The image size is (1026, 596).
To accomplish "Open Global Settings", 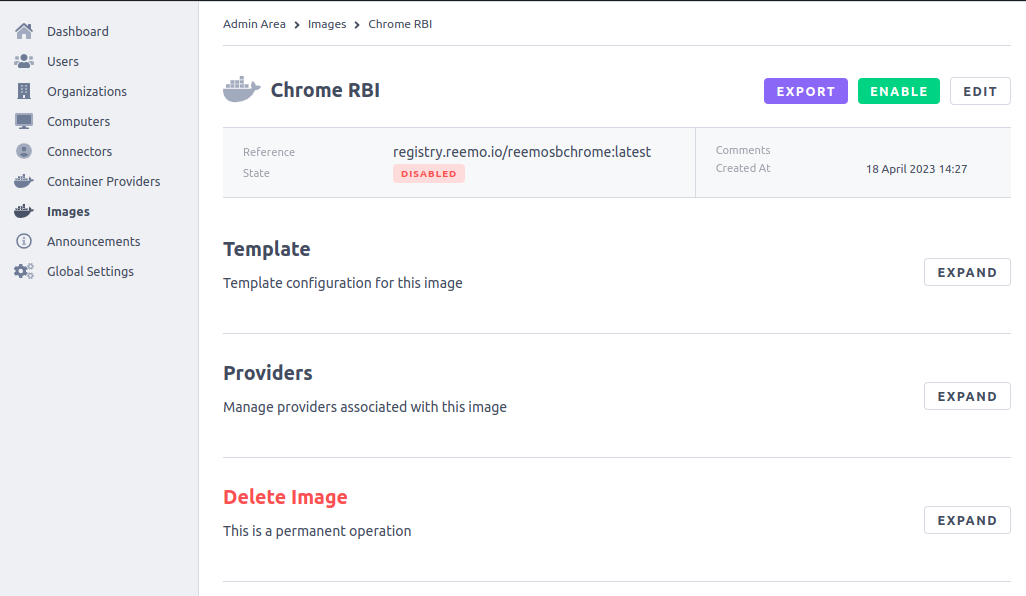I will pos(90,272).
